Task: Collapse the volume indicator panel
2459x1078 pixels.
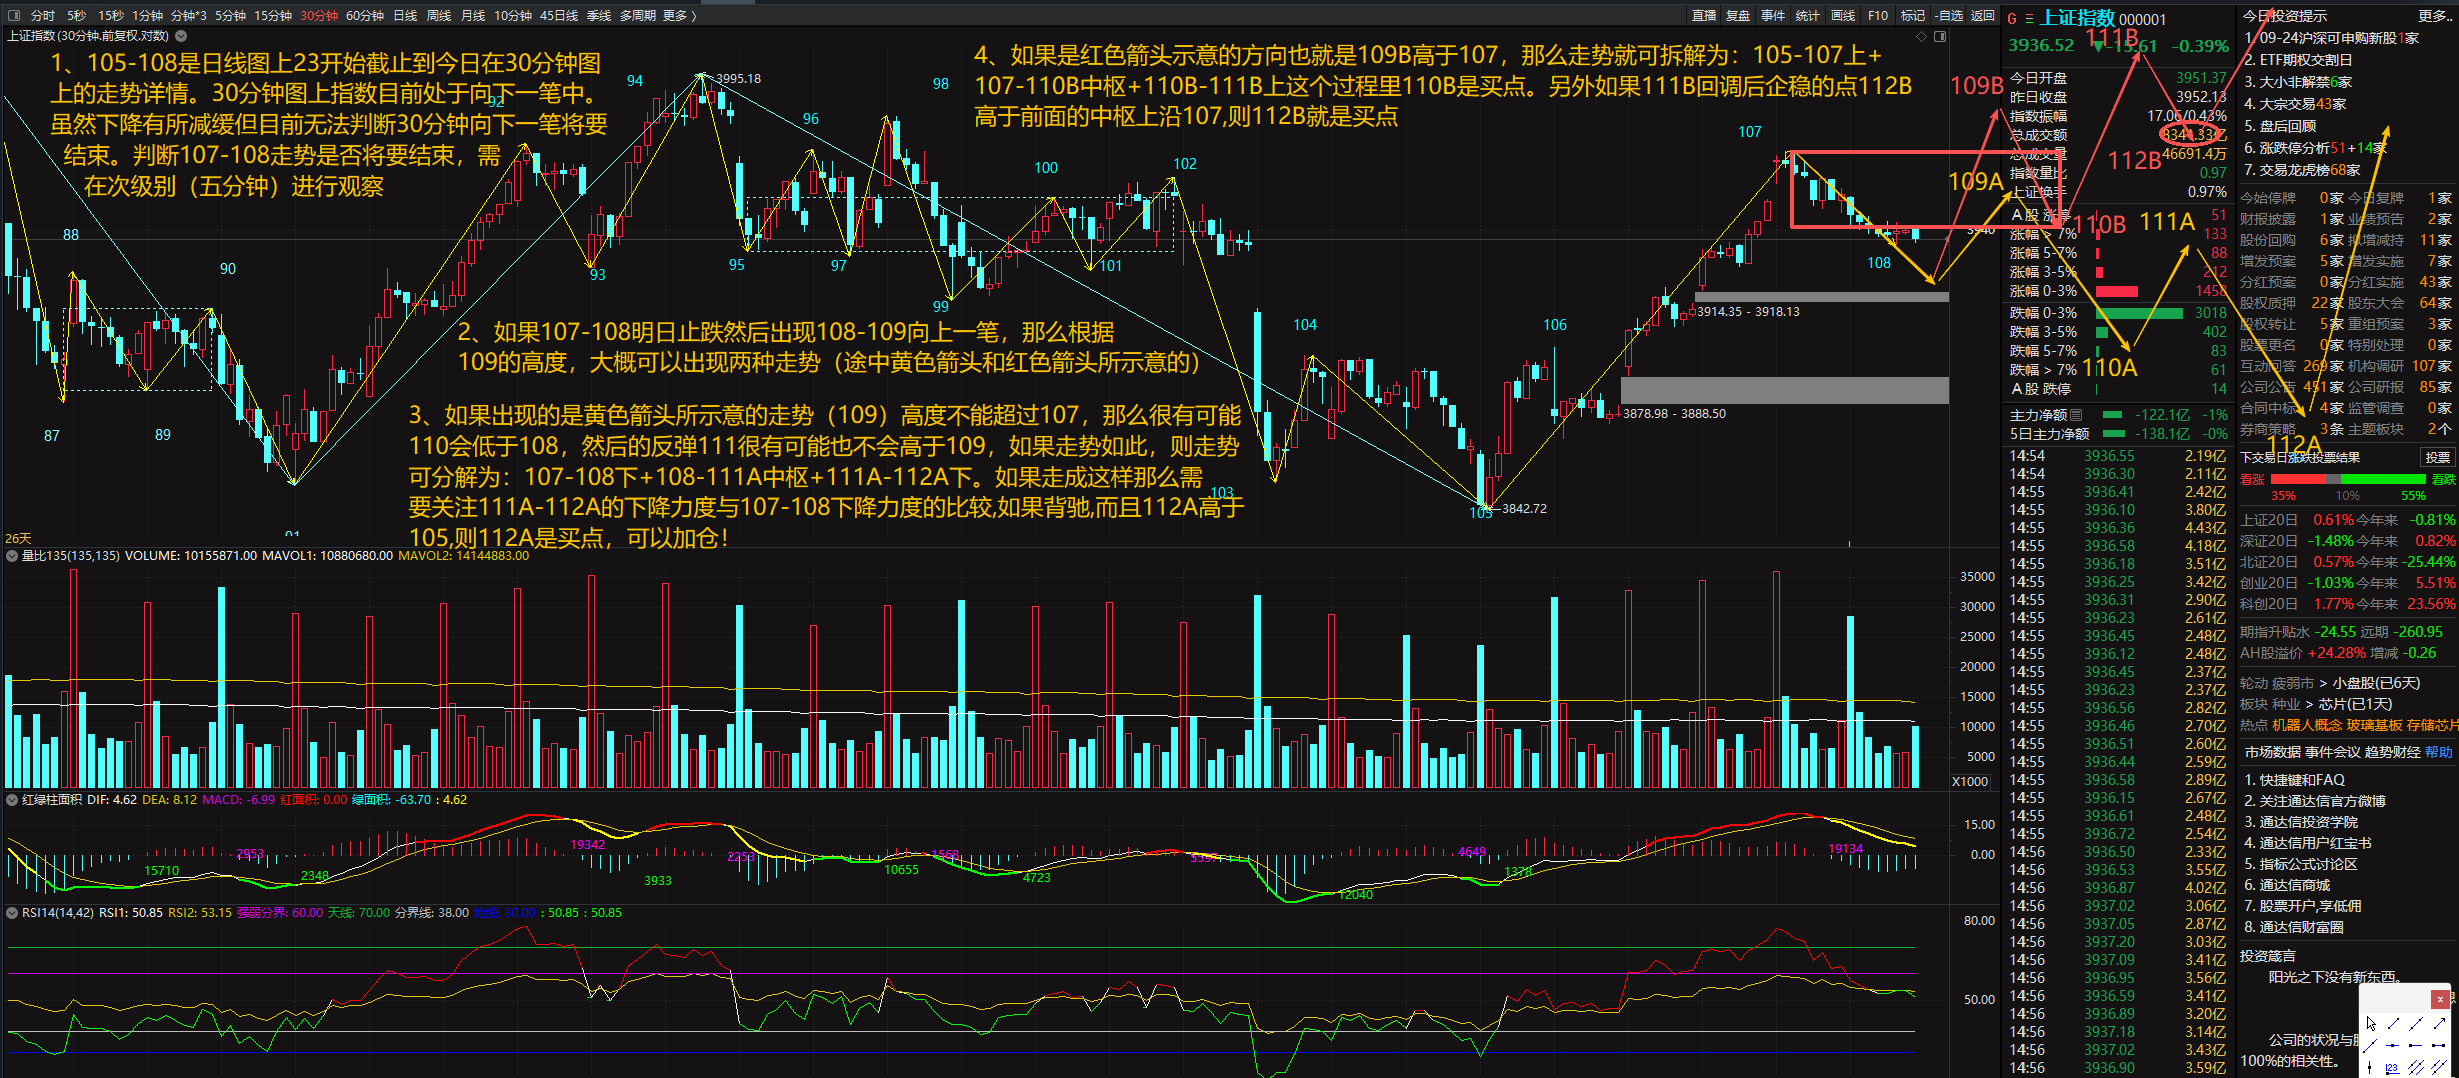Action: 12,556
